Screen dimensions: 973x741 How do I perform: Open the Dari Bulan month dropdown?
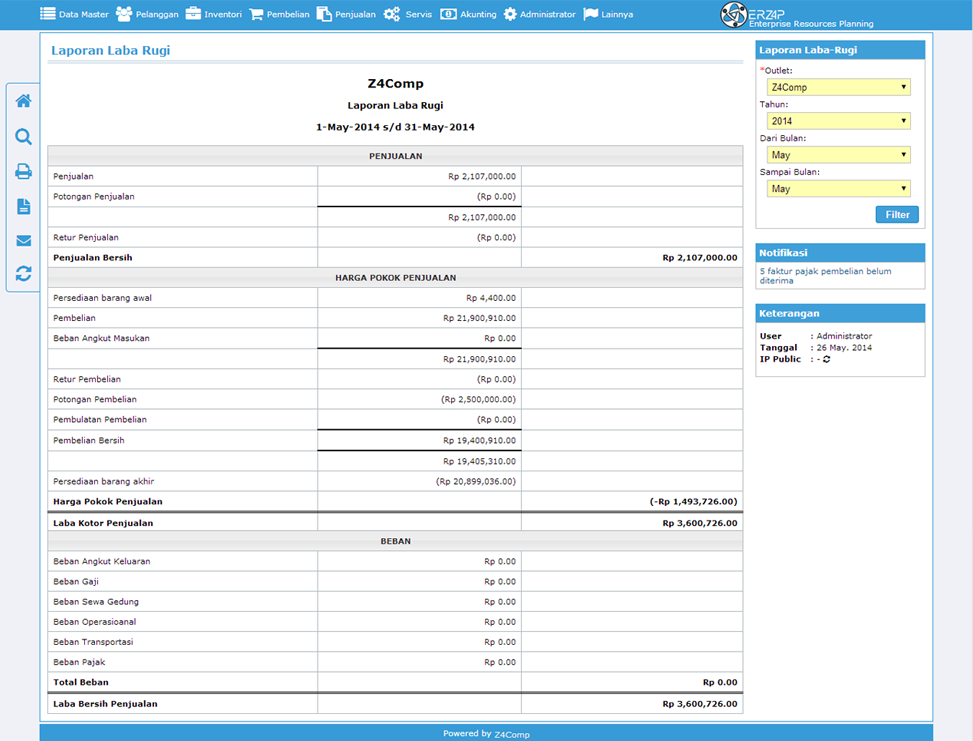tap(838, 155)
